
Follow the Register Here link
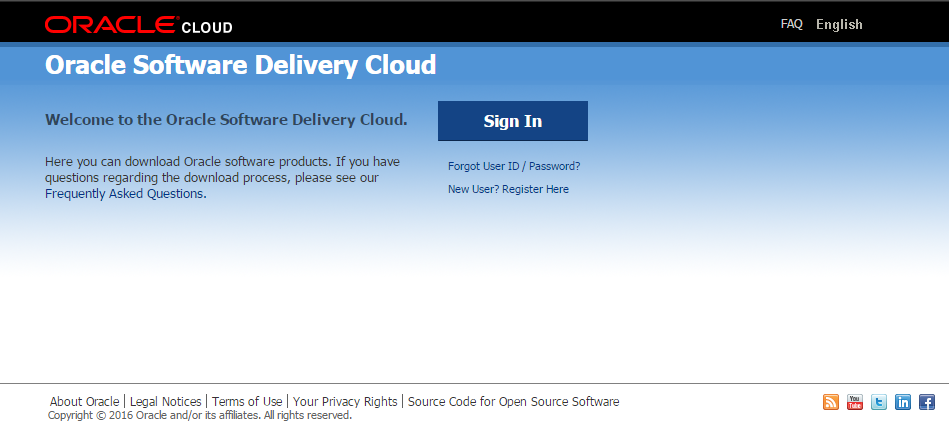(x=535, y=189)
